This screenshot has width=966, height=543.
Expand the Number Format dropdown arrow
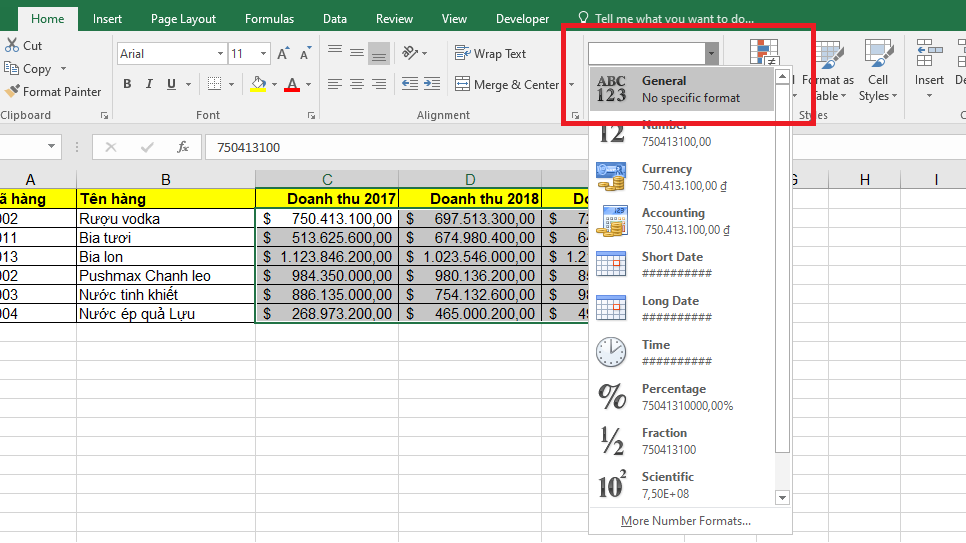(711, 54)
